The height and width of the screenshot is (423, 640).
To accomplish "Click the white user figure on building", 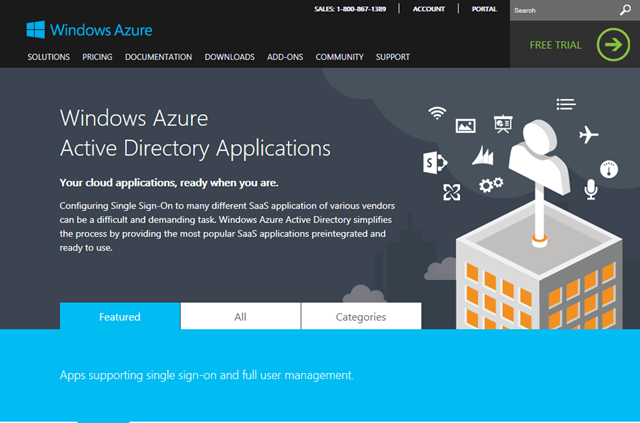I will coord(539,157).
